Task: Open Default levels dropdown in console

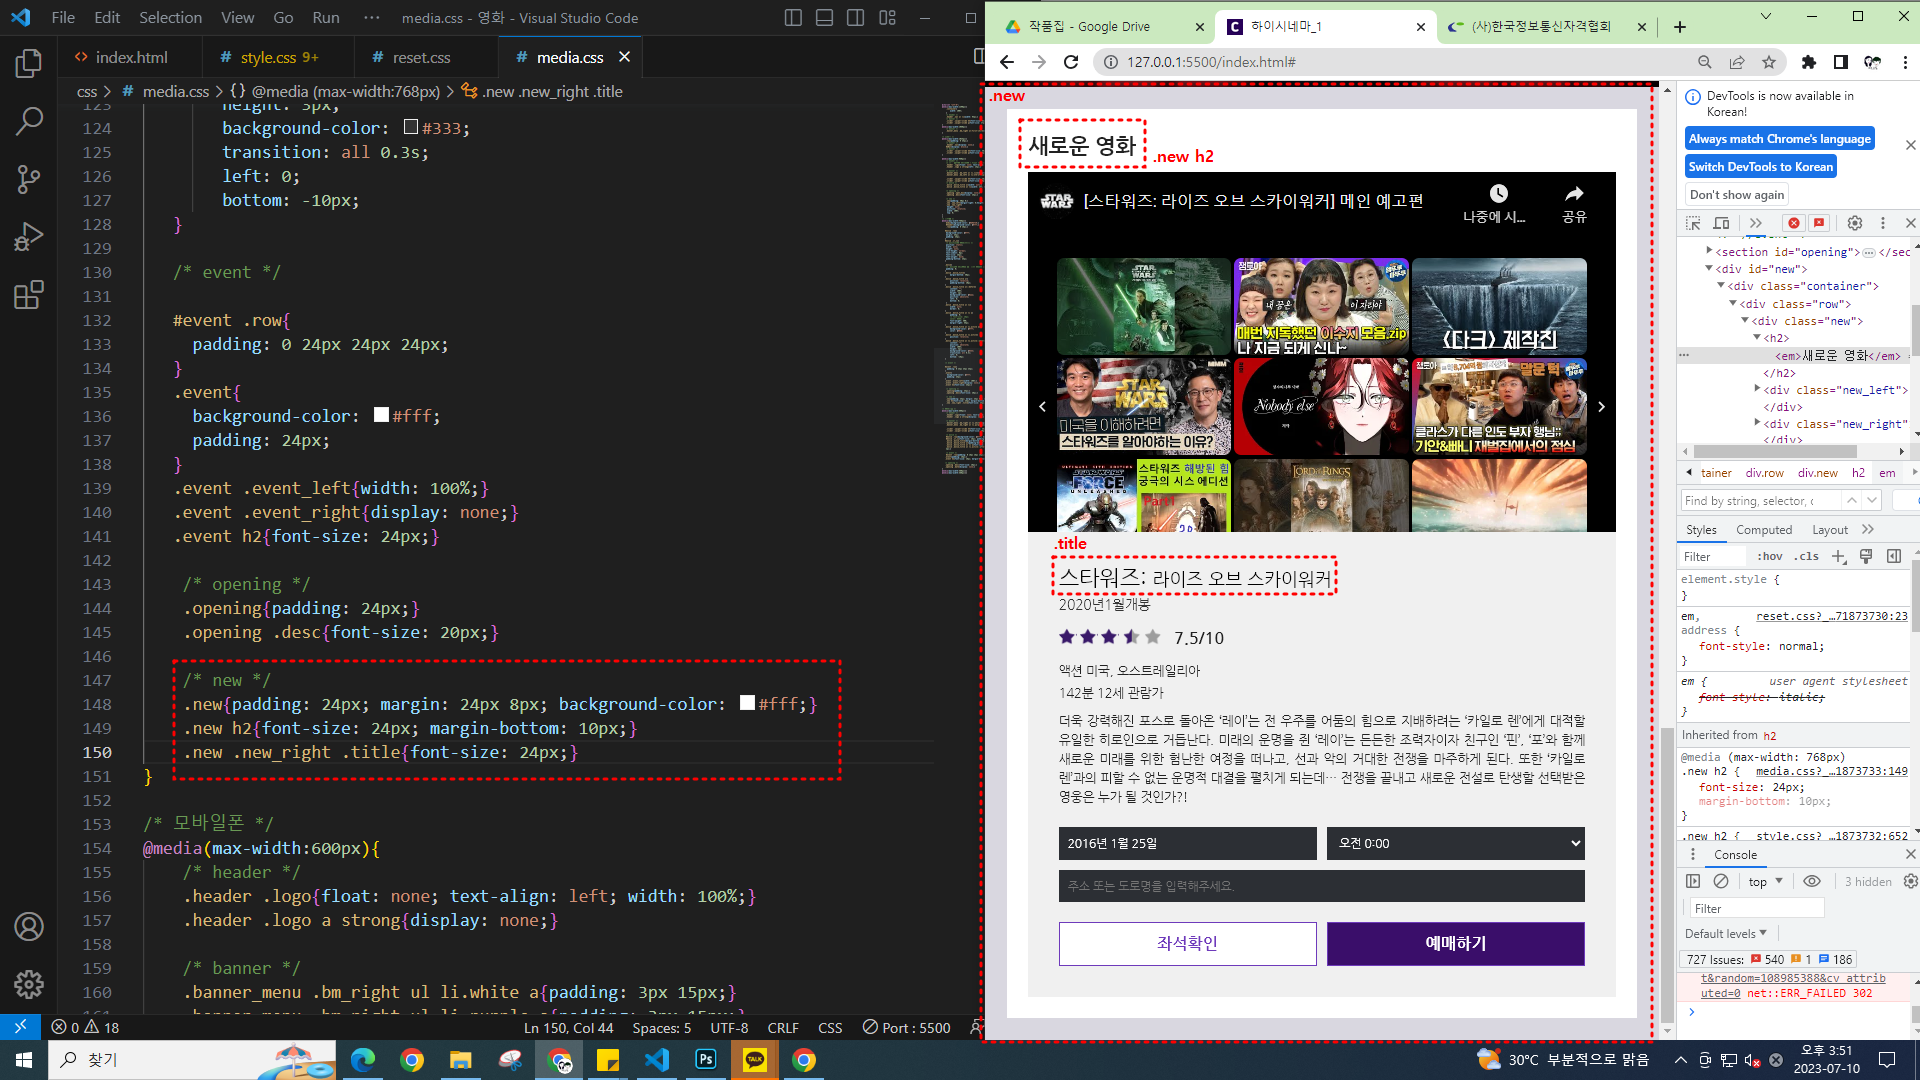Action: pyautogui.click(x=1725, y=933)
